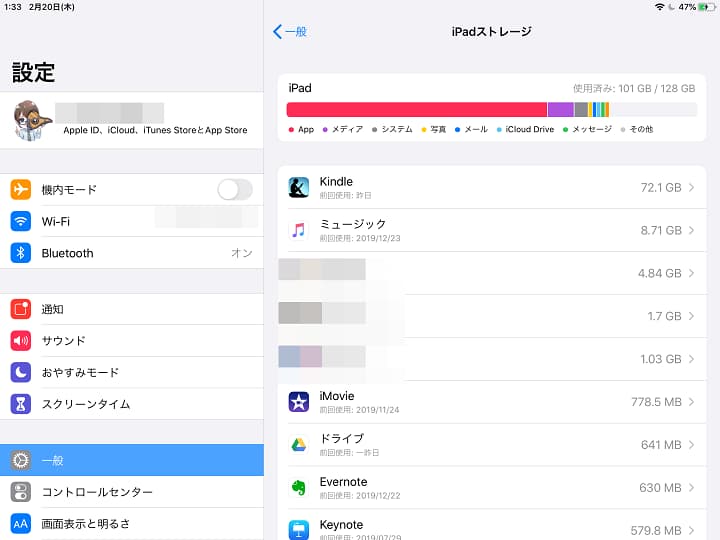Tap the おやすみモード moon icon
This screenshot has width=720, height=540.
point(21,372)
